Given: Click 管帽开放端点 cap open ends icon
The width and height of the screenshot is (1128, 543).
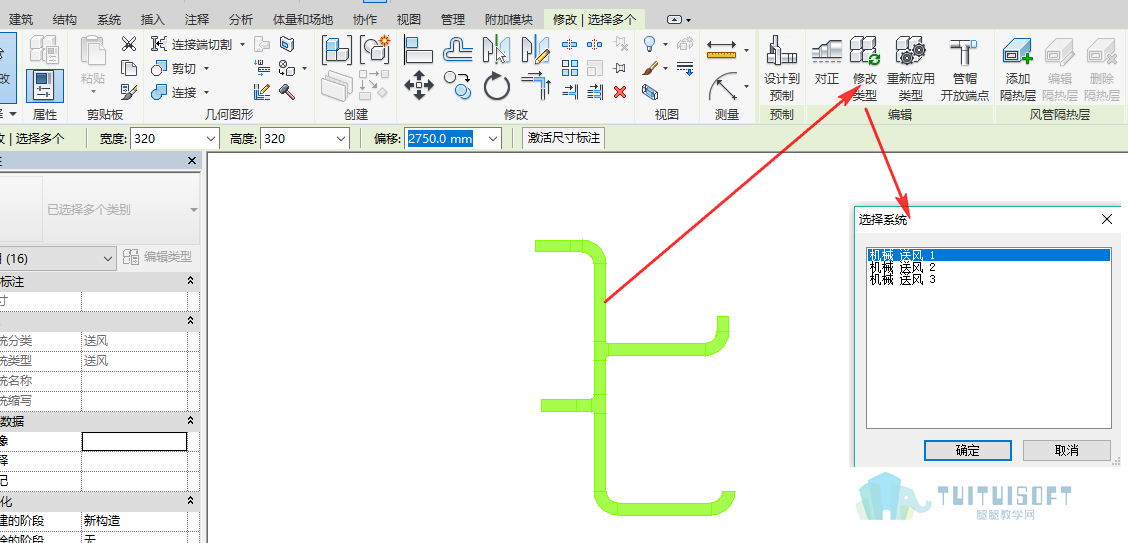Looking at the screenshot, I should [x=964, y=69].
